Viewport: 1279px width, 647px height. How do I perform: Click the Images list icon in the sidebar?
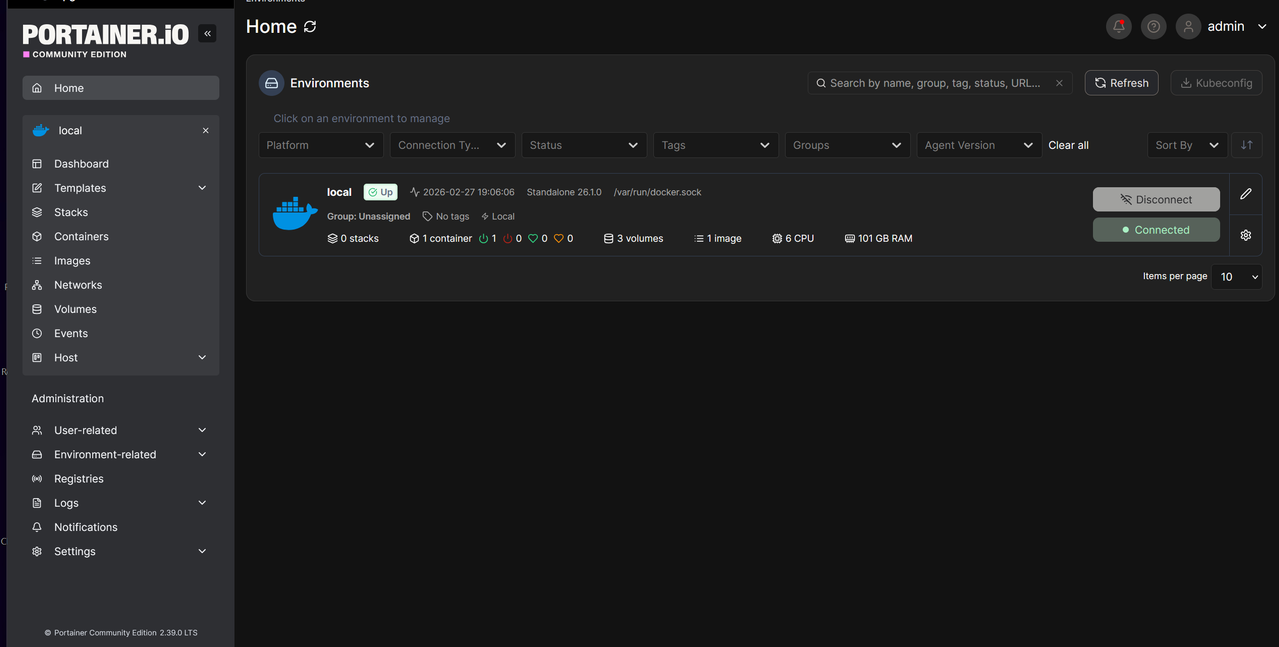point(37,261)
